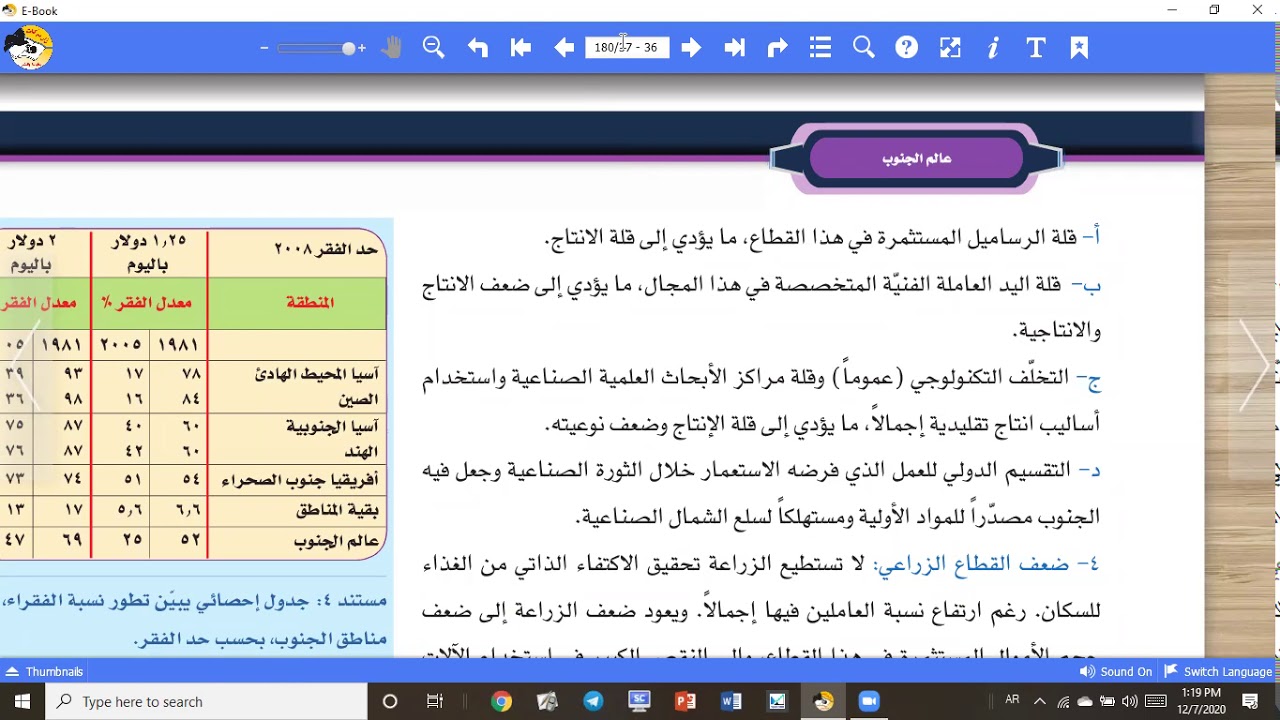
Task: Adjust the zoom slider handle
Action: (x=348, y=48)
